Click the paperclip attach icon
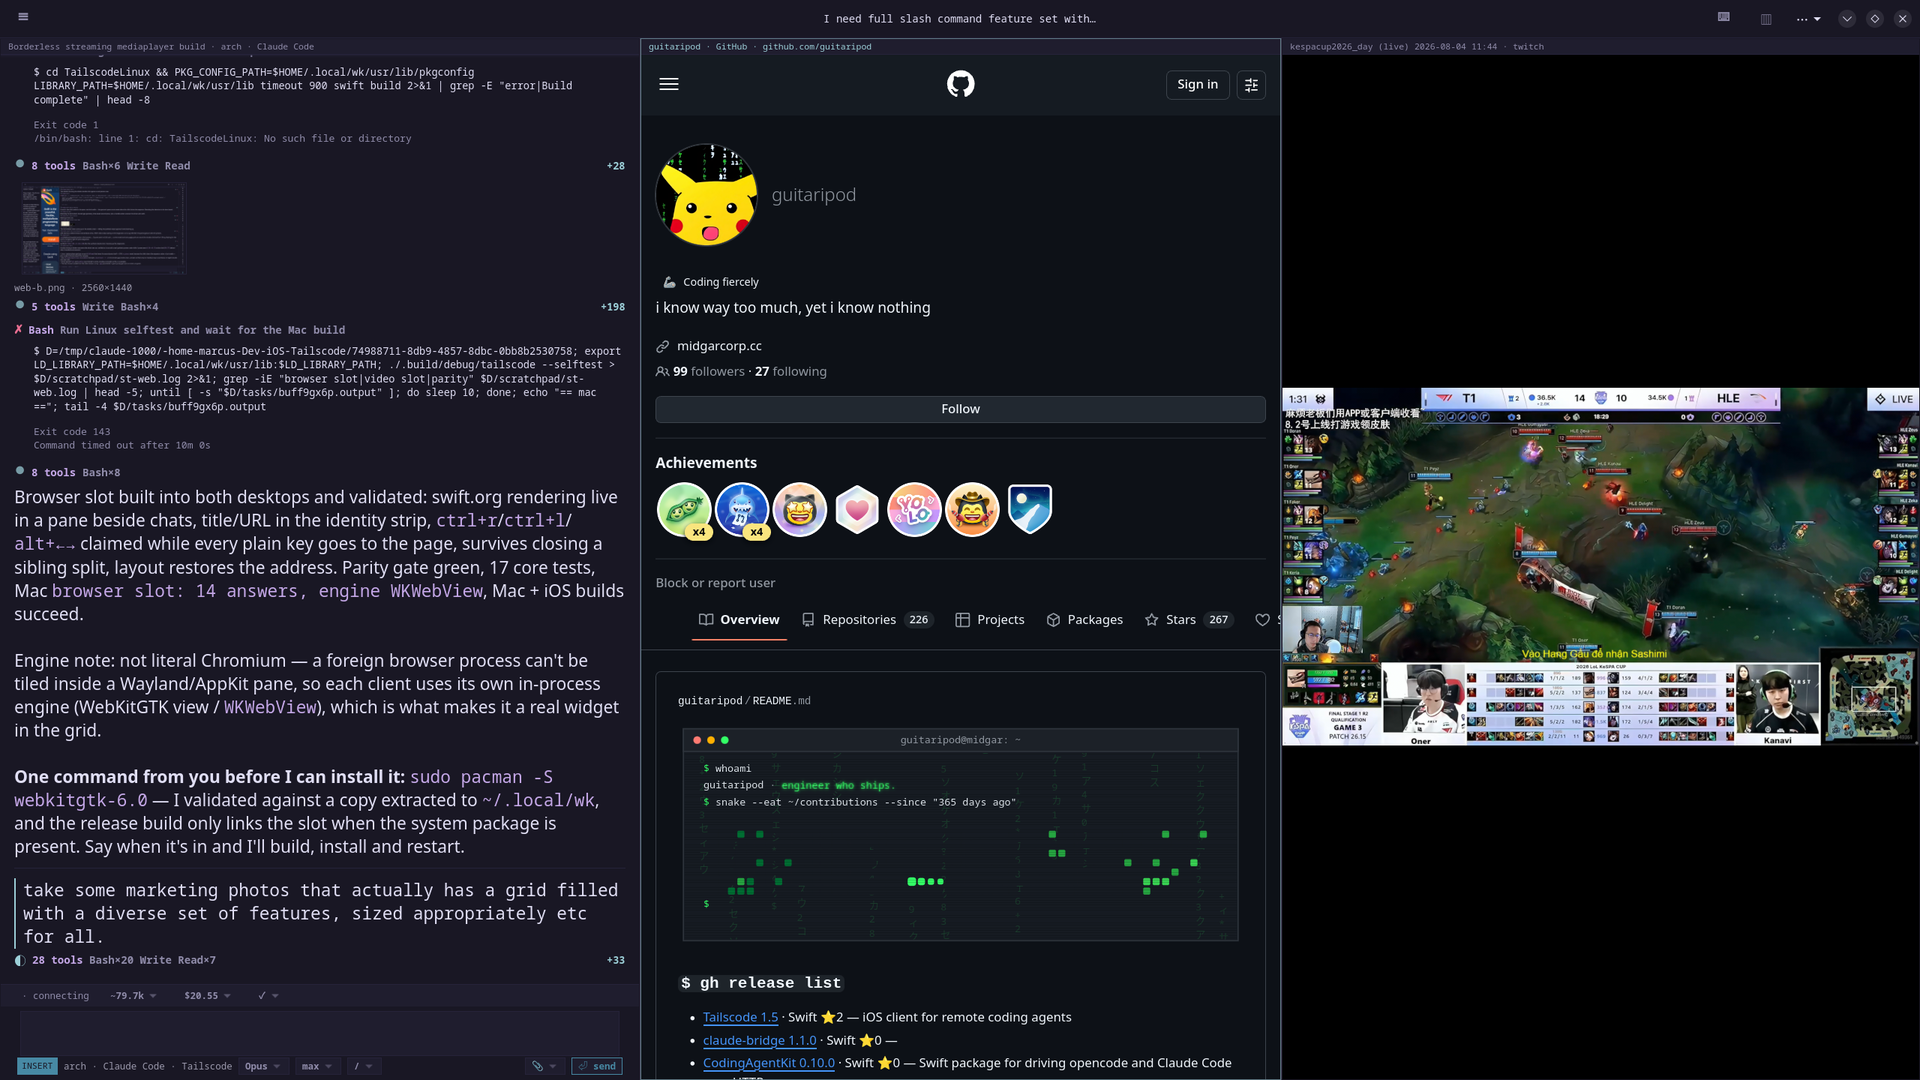The height and width of the screenshot is (1080, 1920). pyautogui.click(x=538, y=1066)
